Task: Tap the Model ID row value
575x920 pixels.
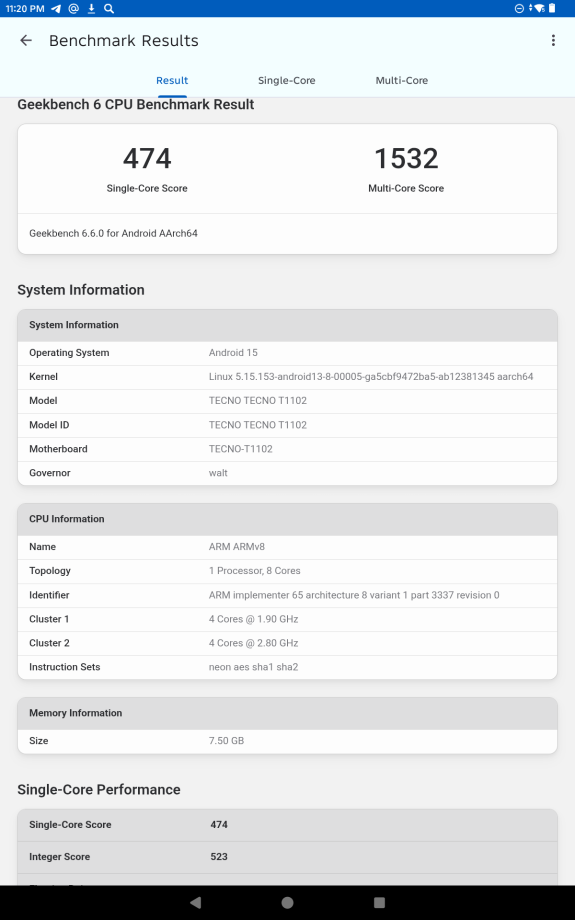Action: click(258, 425)
